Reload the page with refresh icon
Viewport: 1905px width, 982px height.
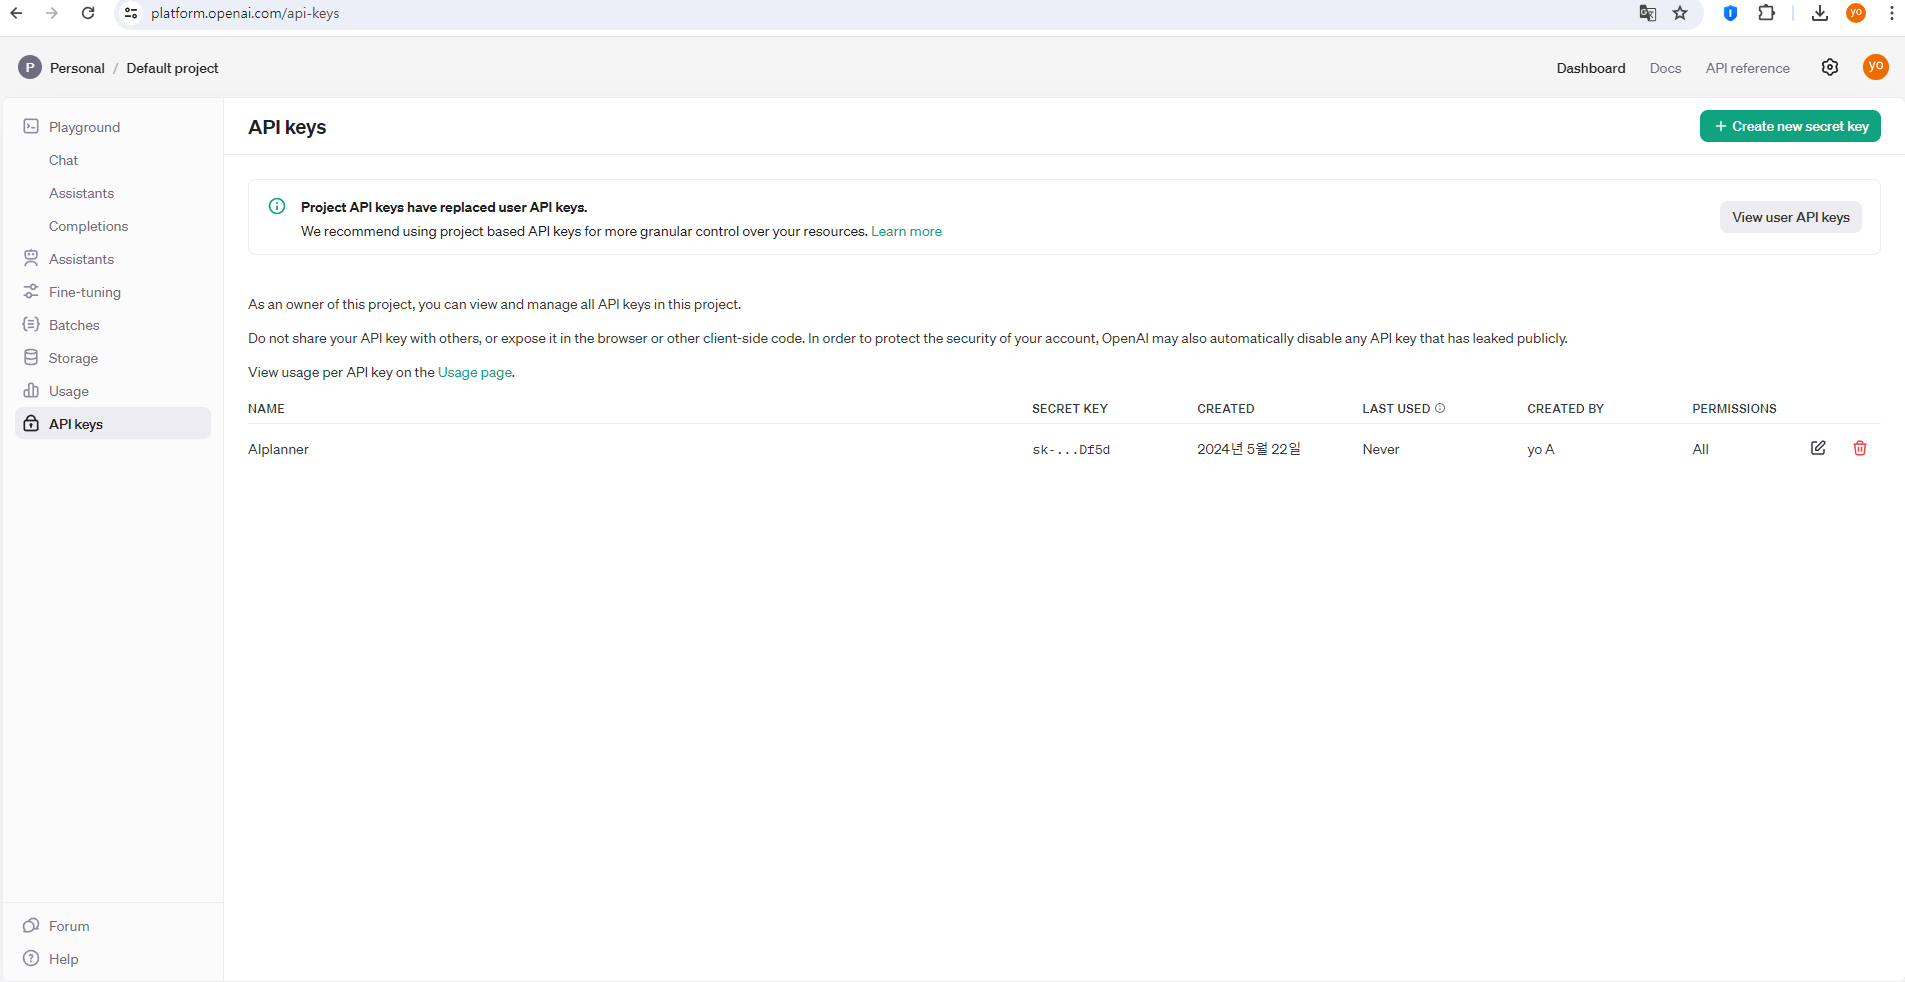(x=88, y=13)
